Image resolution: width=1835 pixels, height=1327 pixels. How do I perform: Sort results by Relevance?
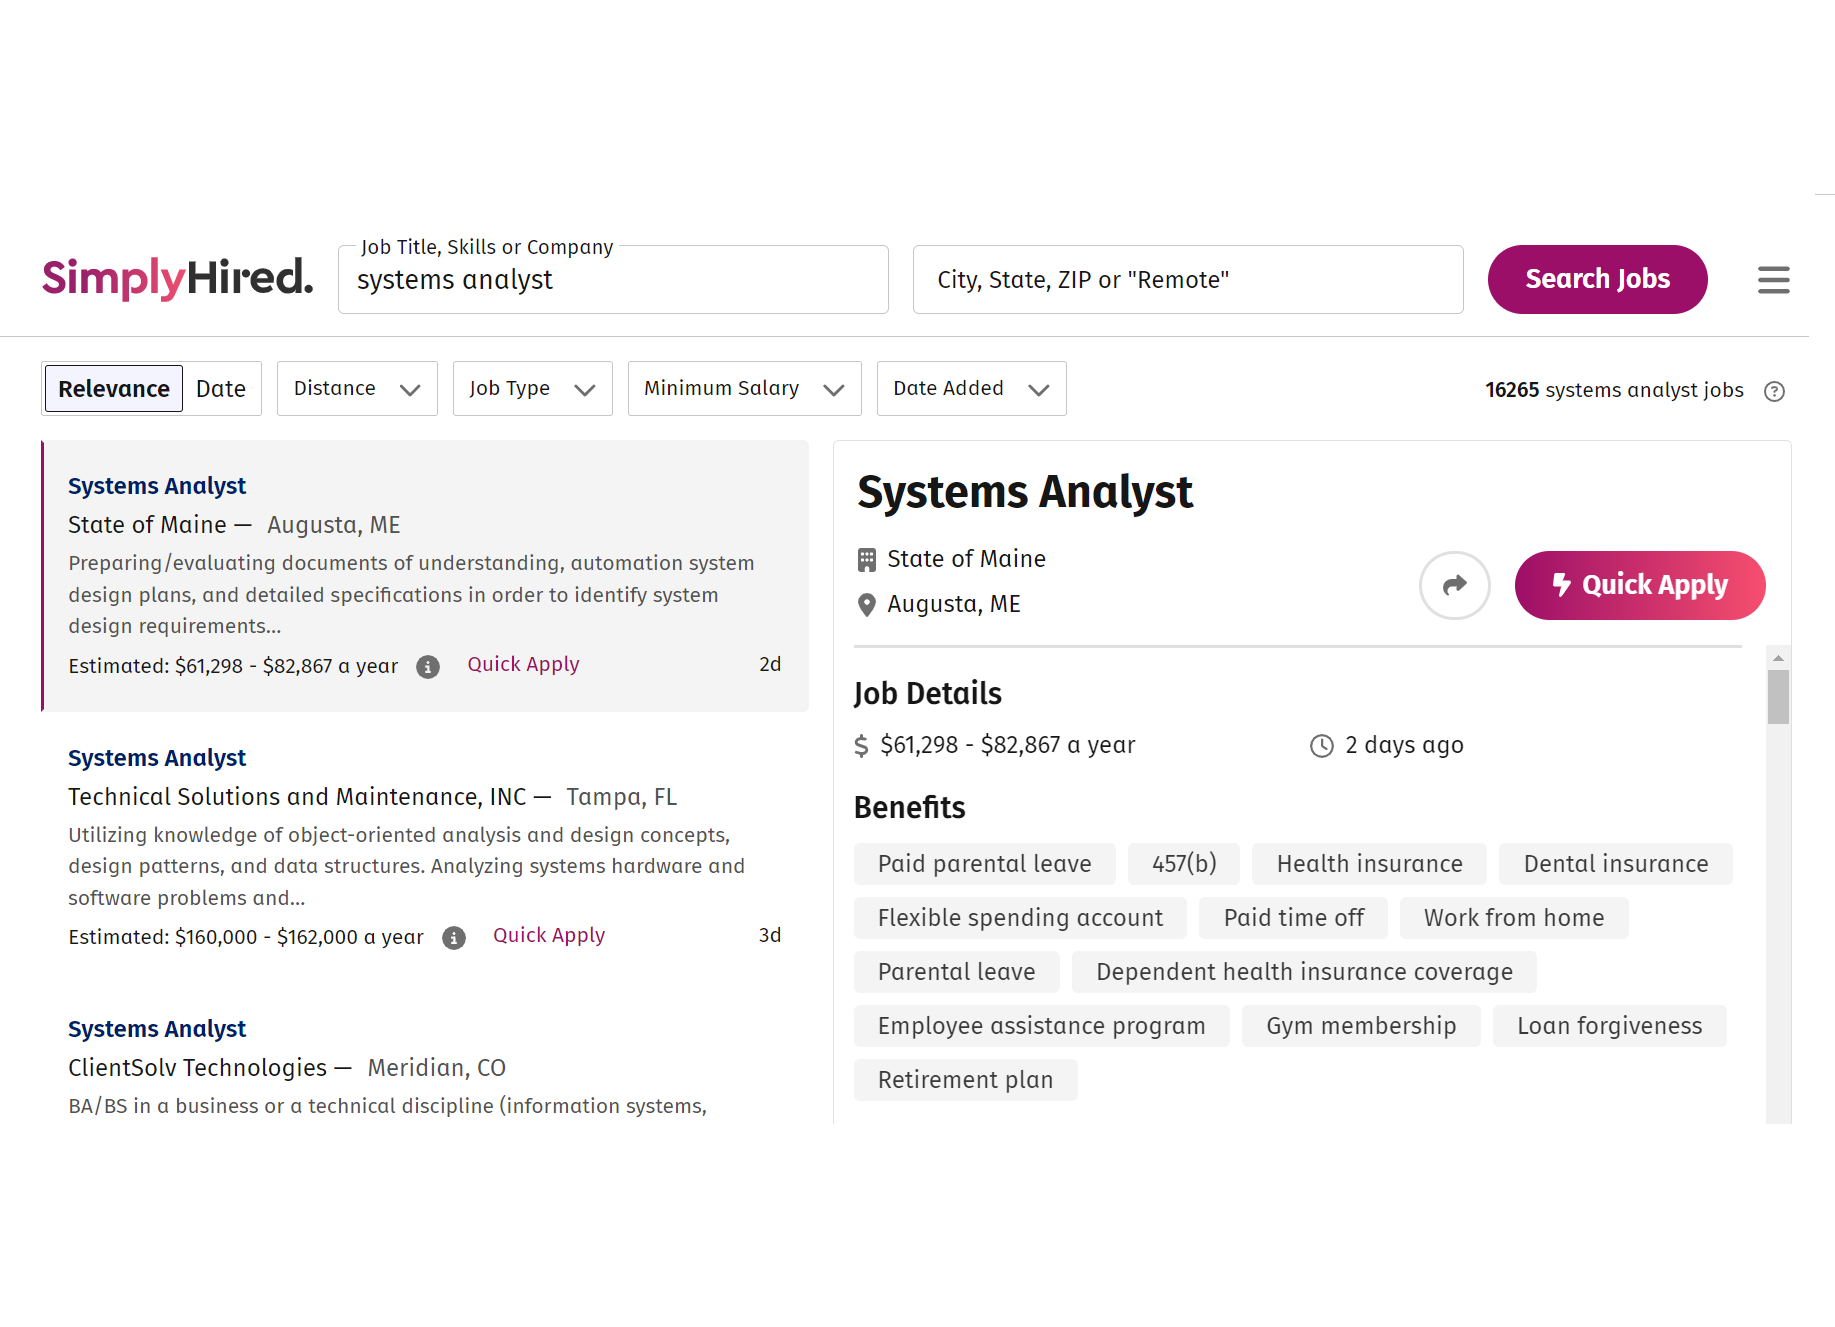[114, 389]
